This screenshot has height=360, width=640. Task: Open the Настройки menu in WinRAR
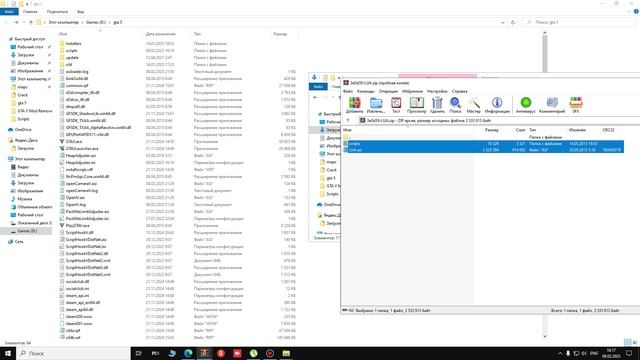[x=437, y=91]
